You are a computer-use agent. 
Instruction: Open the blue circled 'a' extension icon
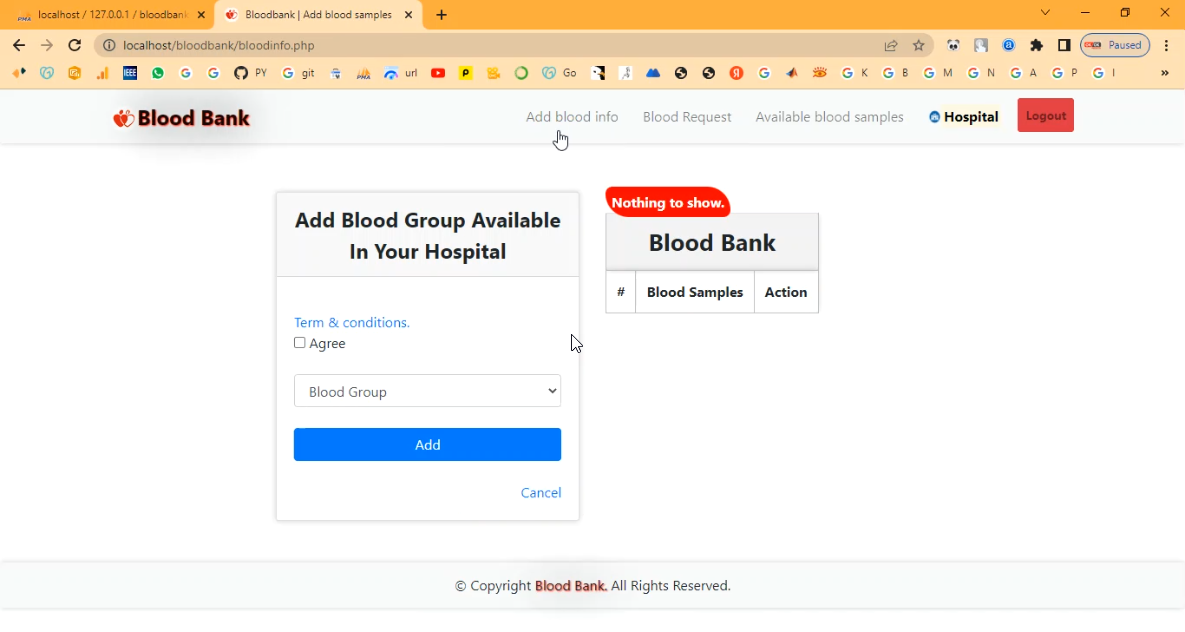click(1008, 45)
